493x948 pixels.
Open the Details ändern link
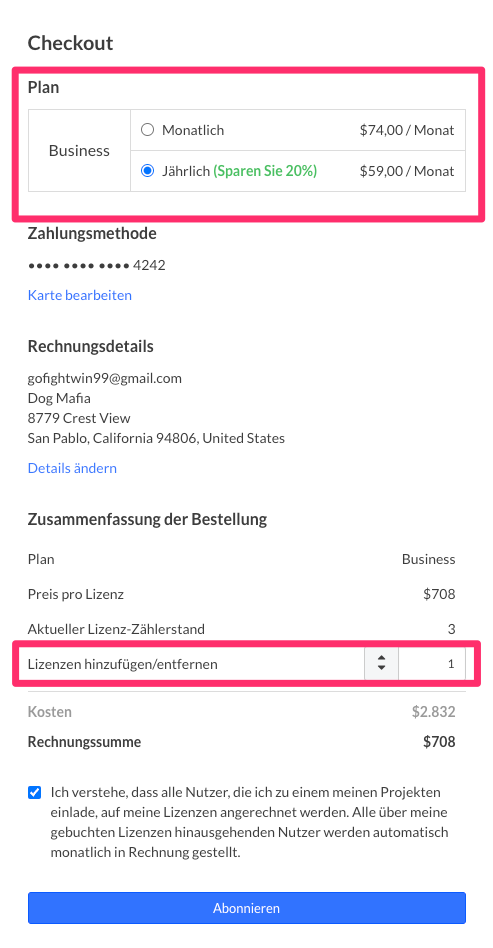[x=72, y=468]
